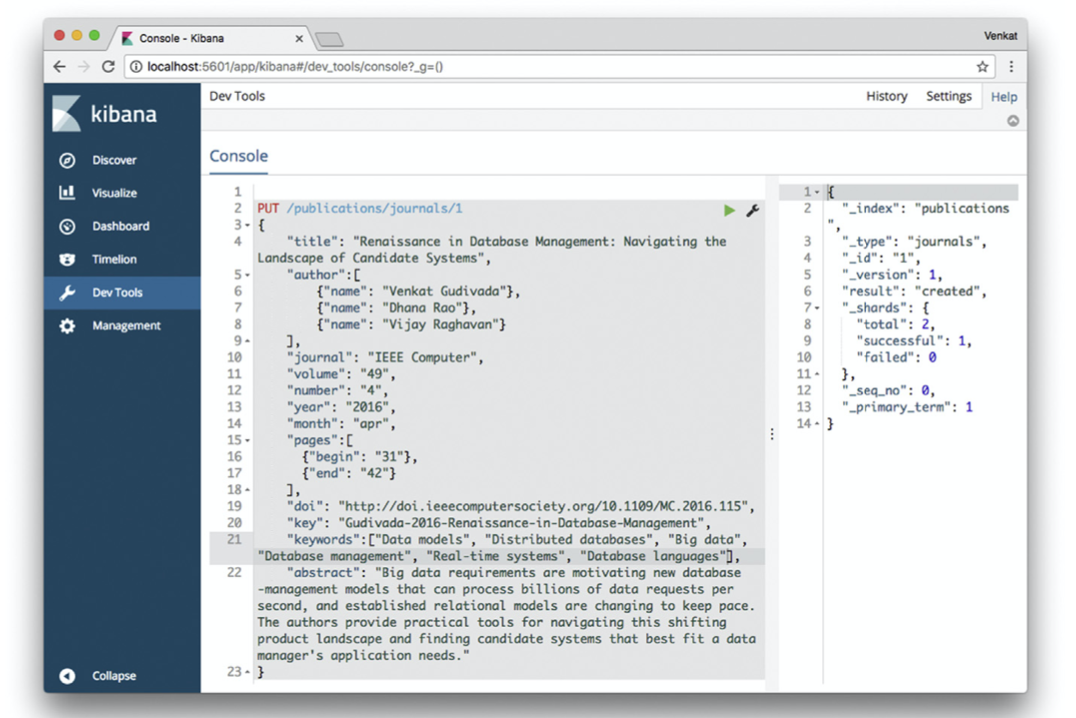Fold response object at output line 1
This screenshot has width=1076, height=718.
coord(817,192)
